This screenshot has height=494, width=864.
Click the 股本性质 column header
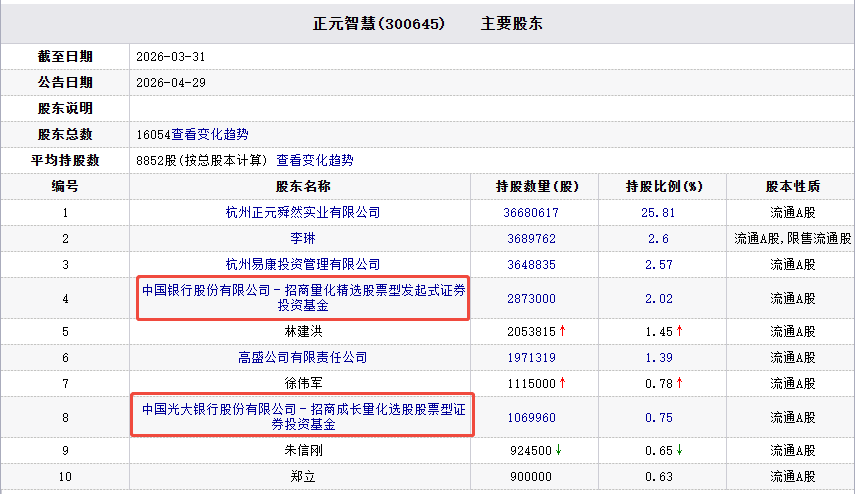(x=793, y=187)
